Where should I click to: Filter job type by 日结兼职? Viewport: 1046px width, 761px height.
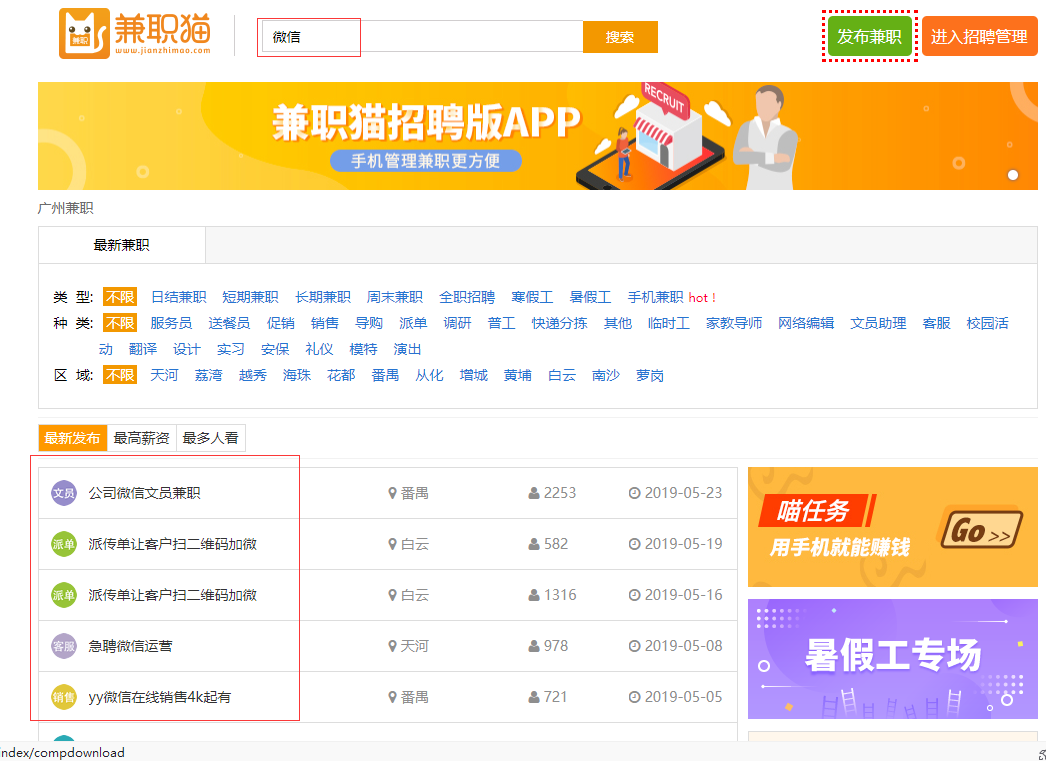pos(178,297)
